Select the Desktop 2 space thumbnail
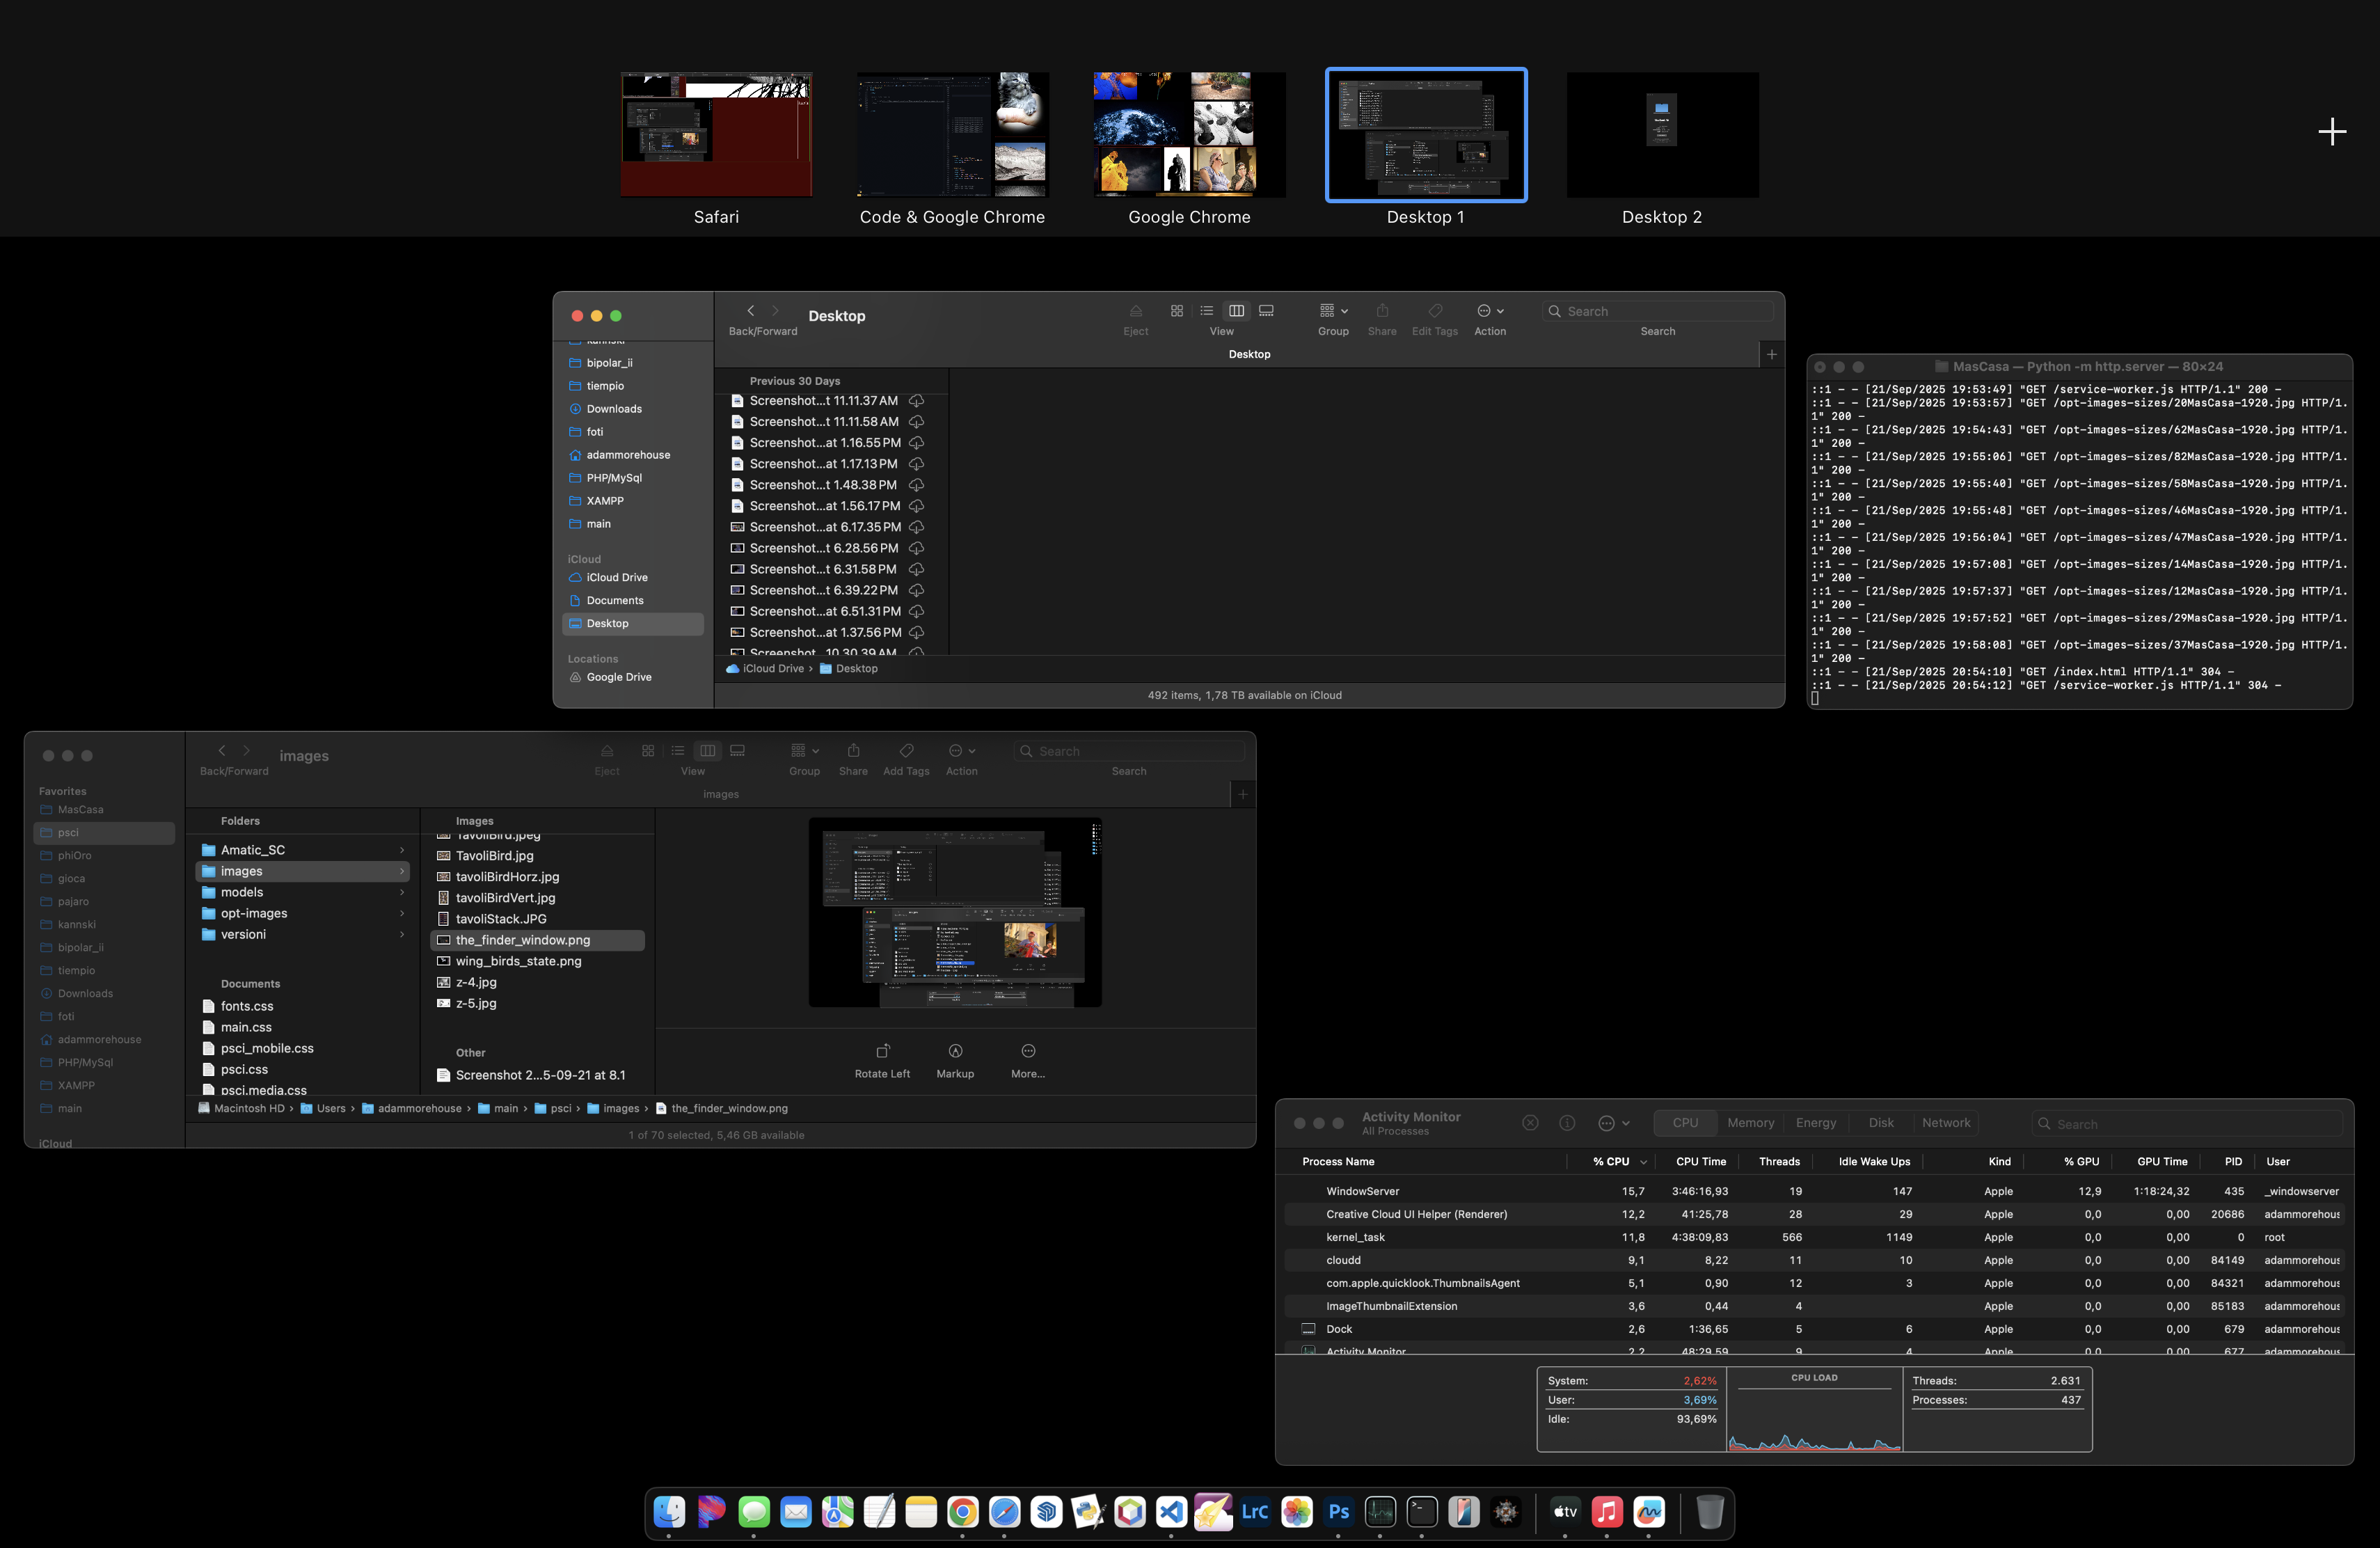 [x=1661, y=135]
